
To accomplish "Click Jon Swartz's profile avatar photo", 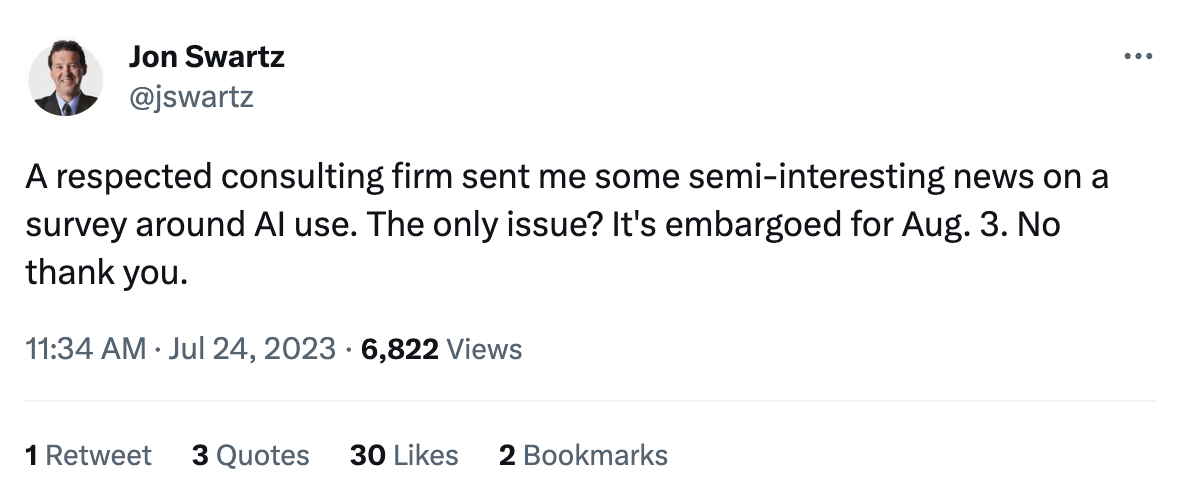I will (63, 79).
